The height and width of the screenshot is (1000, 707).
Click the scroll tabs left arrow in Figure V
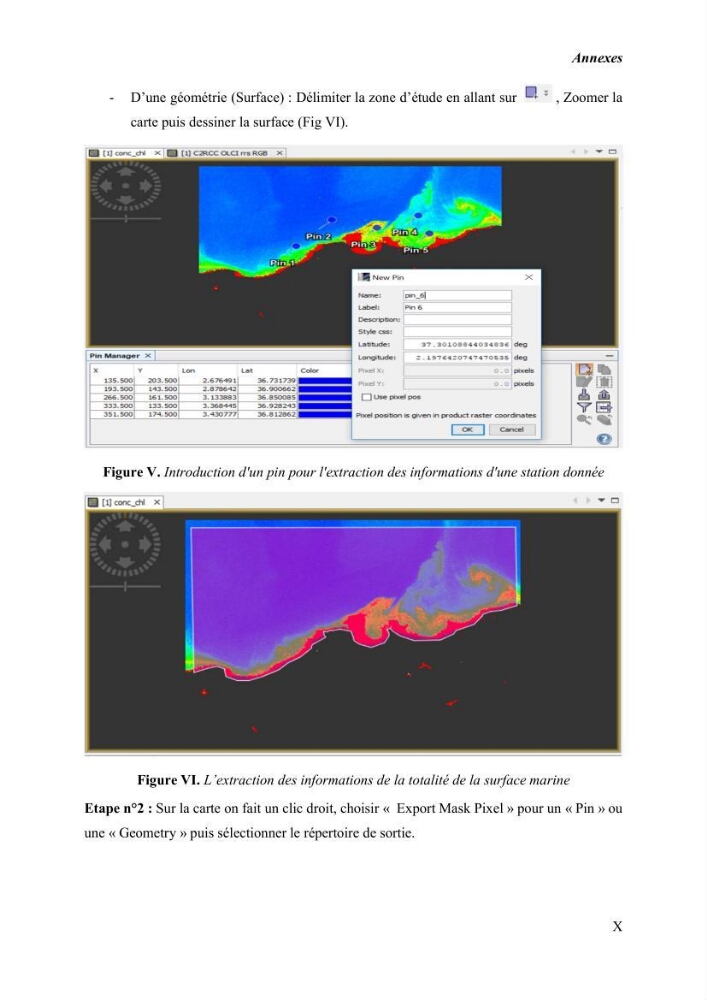[x=573, y=152]
